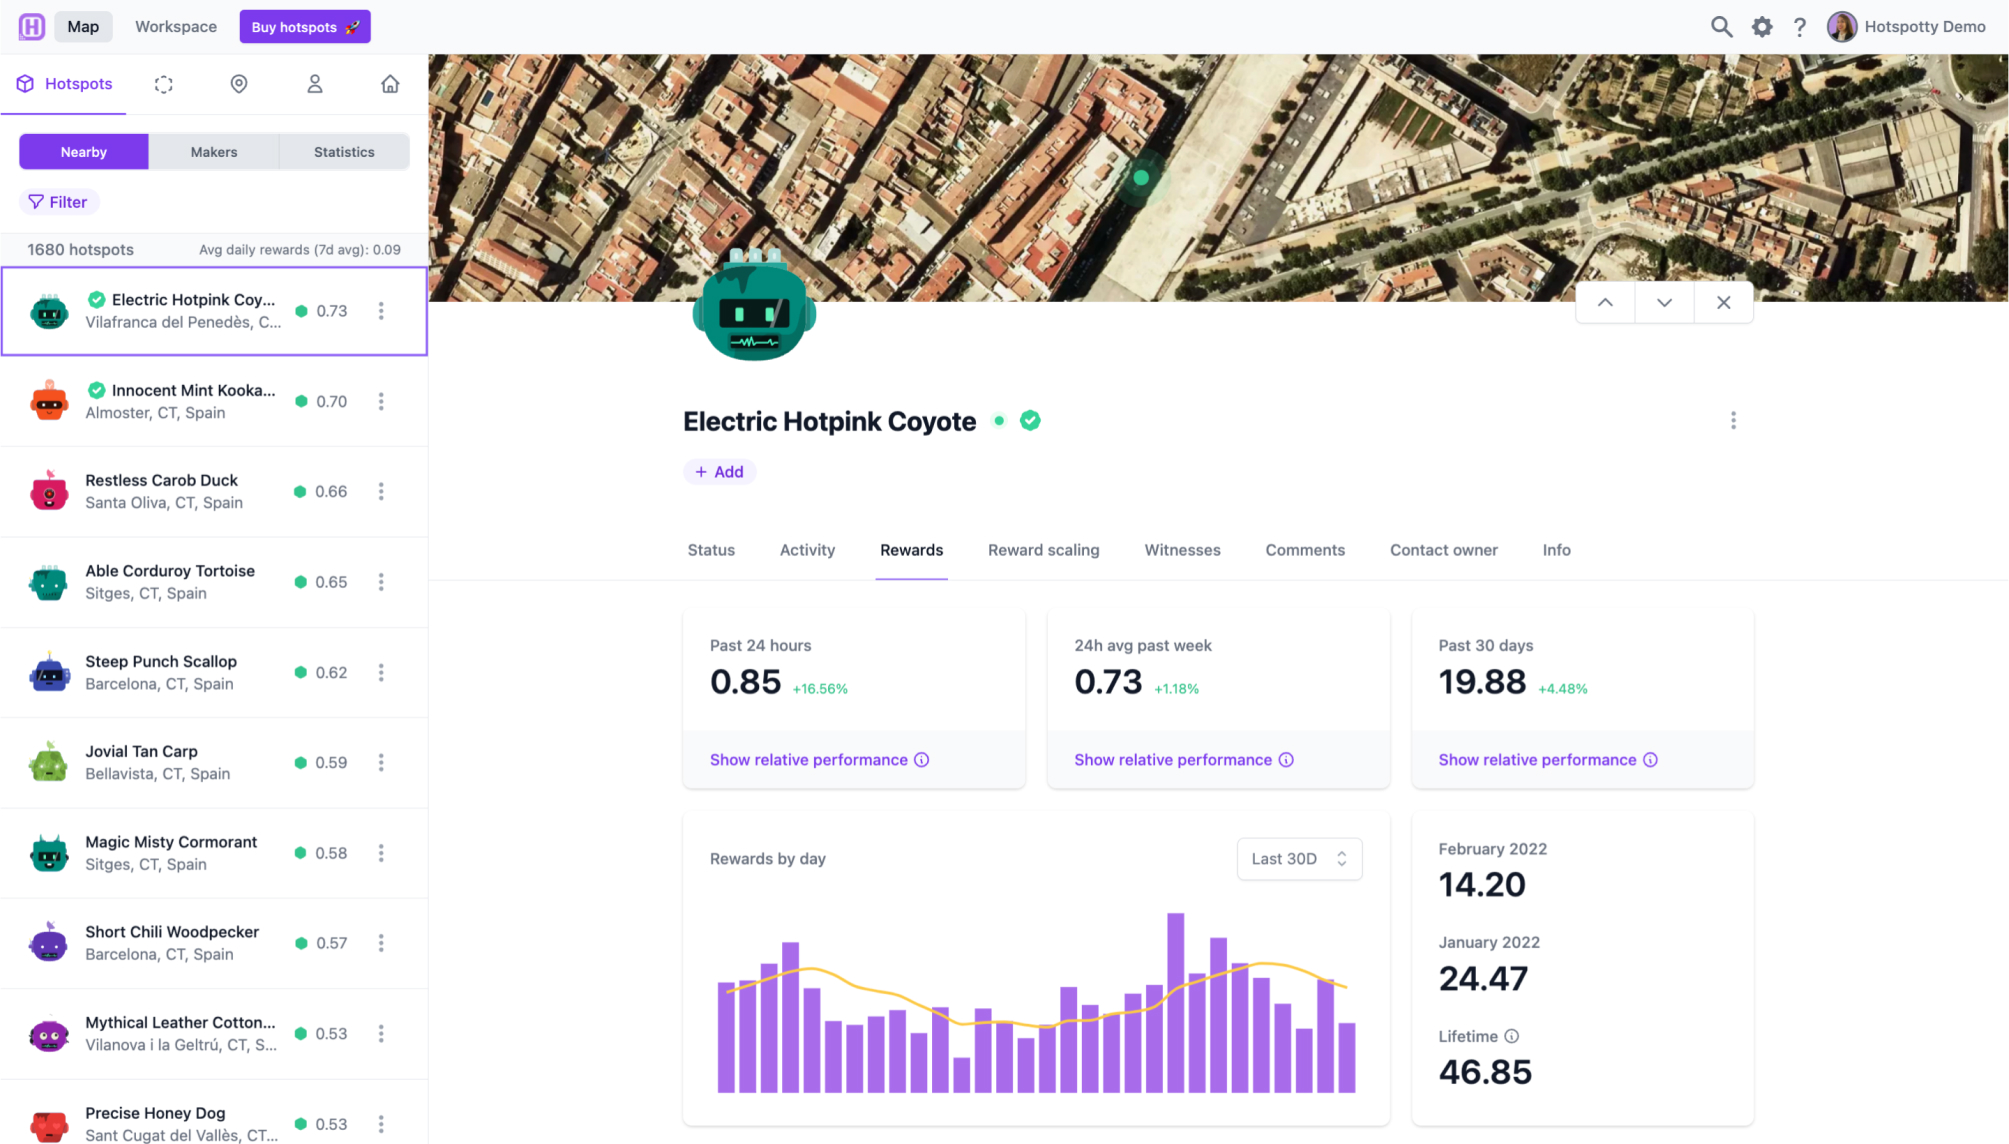Open the home icon sidebar tab
This screenshot has width=2009, height=1144.
[x=390, y=84]
